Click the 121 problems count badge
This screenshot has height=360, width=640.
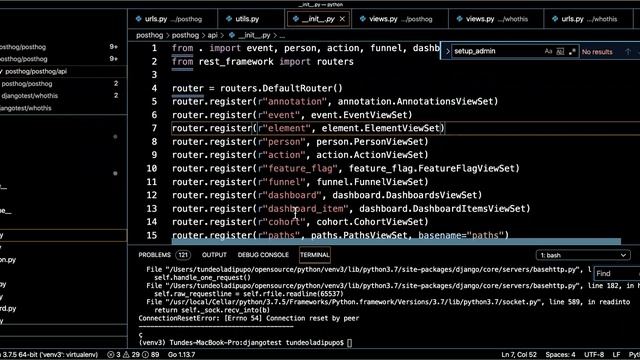[183, 255]
